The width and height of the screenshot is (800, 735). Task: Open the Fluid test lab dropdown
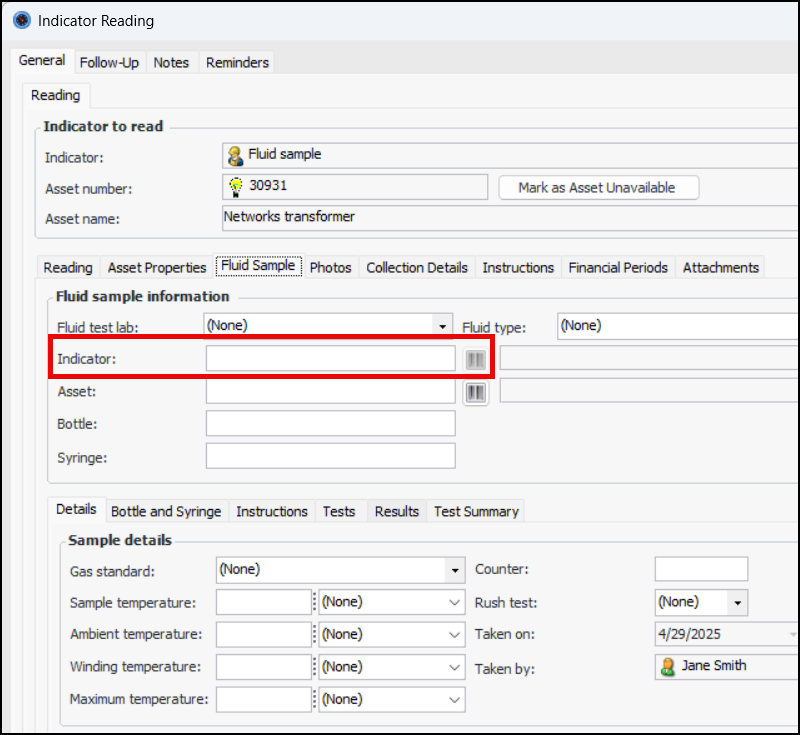click(442, 326)
